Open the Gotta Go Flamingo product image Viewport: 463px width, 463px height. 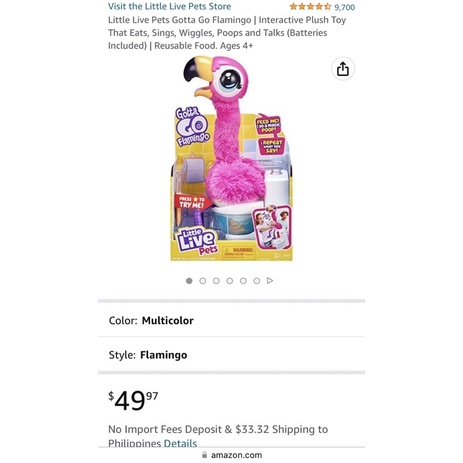click(x=231, y=158)
